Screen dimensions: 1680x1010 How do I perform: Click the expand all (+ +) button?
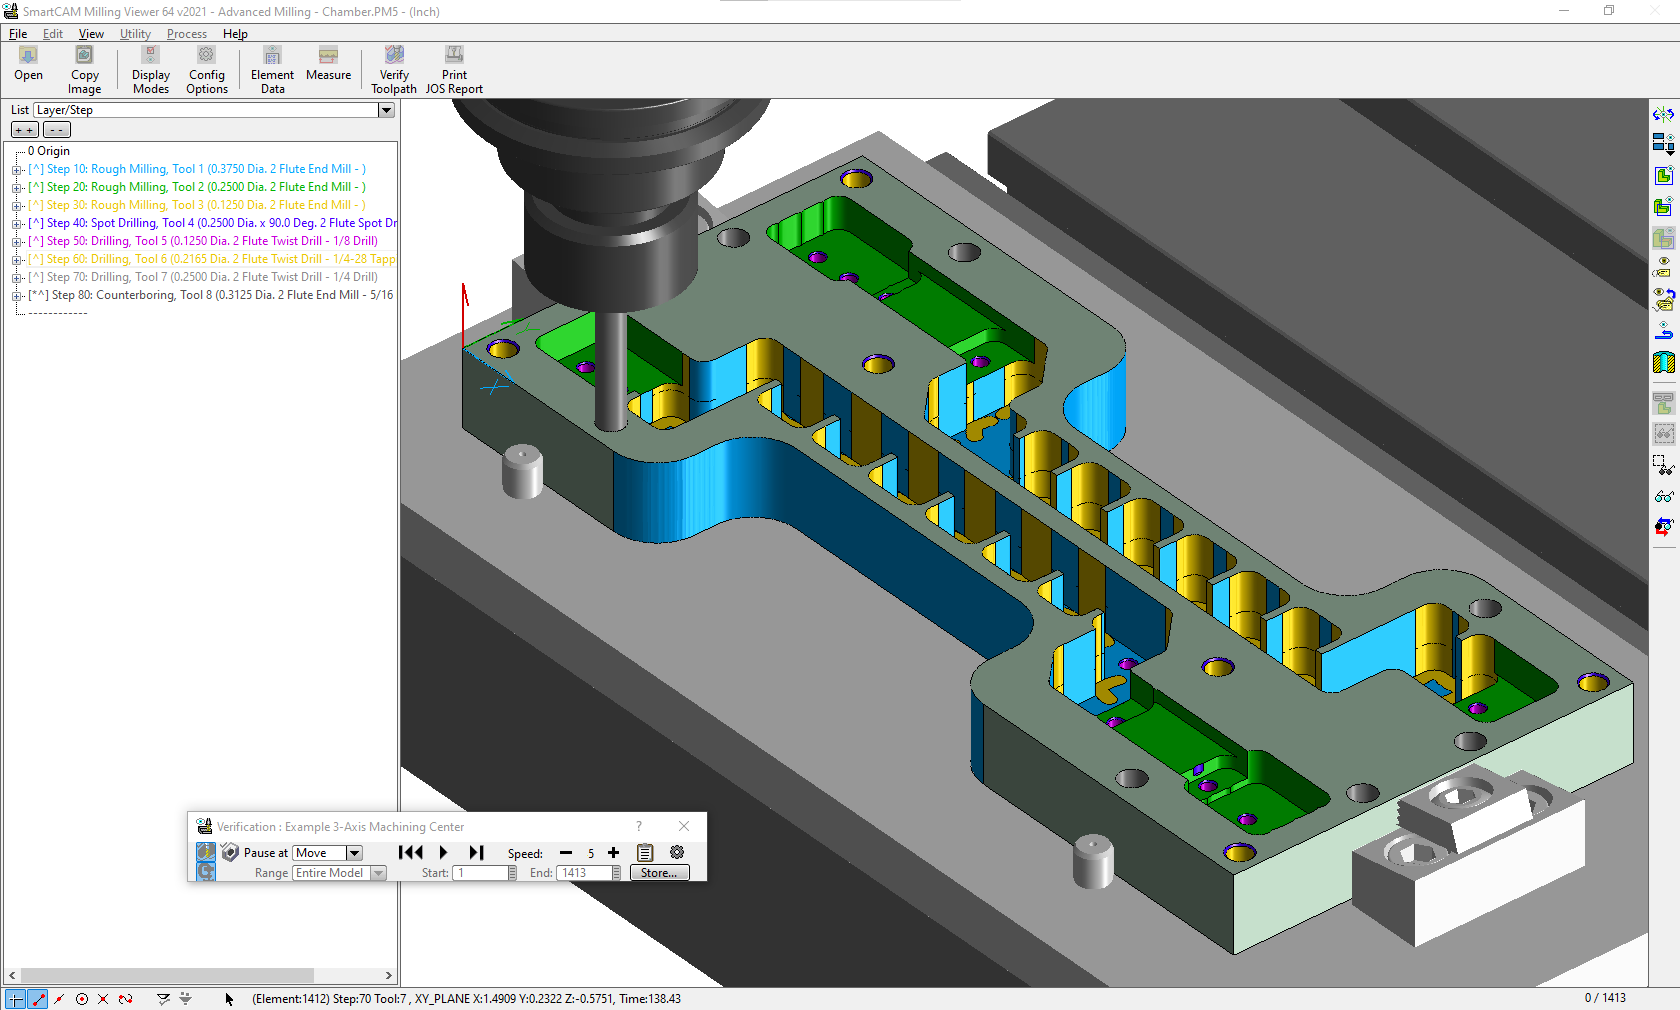point(25,130)
